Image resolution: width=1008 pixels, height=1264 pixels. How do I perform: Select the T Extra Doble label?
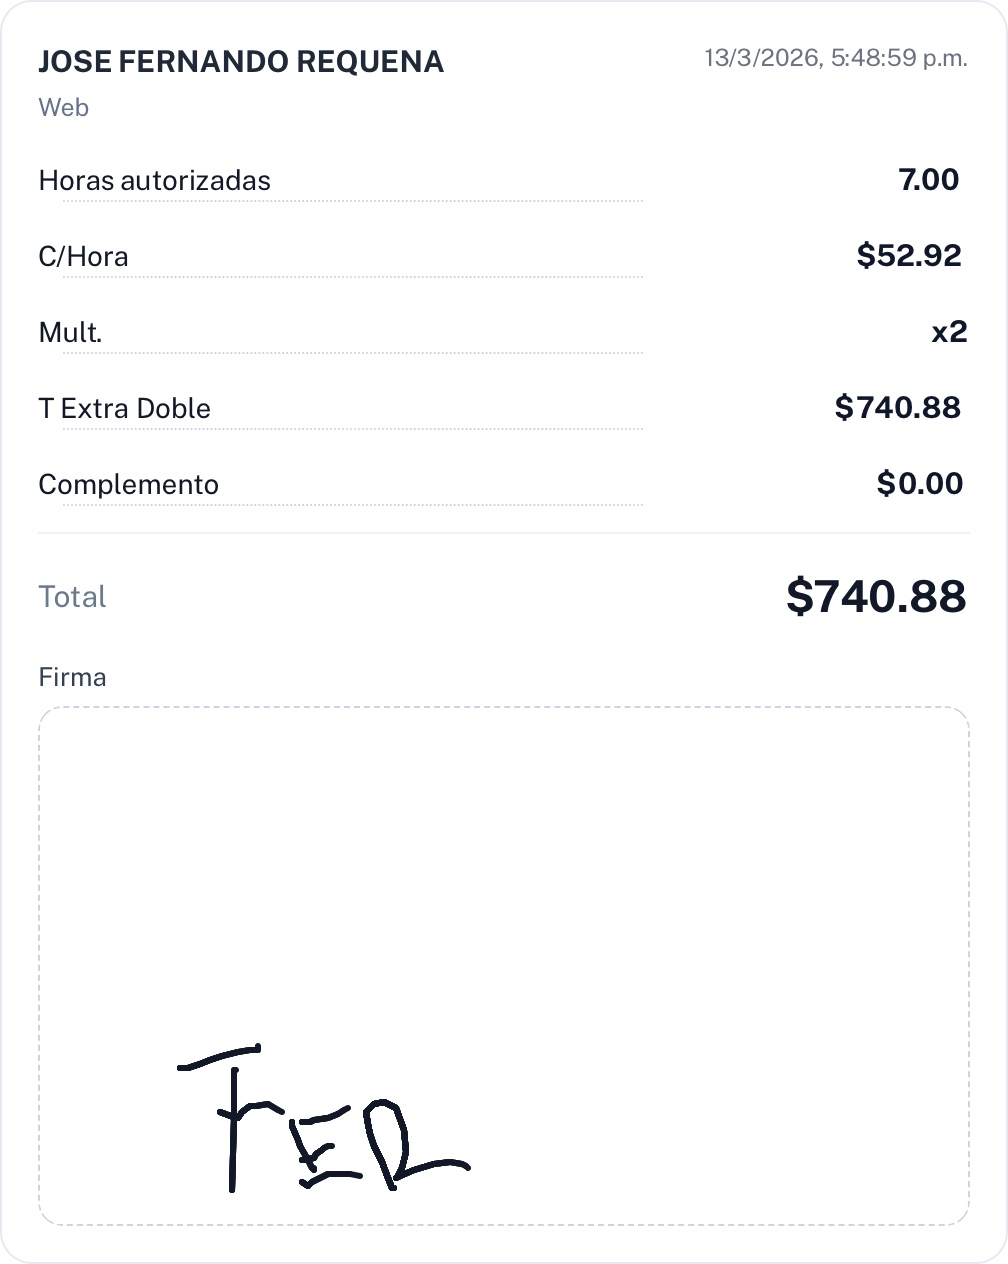[x=125, y=409]
